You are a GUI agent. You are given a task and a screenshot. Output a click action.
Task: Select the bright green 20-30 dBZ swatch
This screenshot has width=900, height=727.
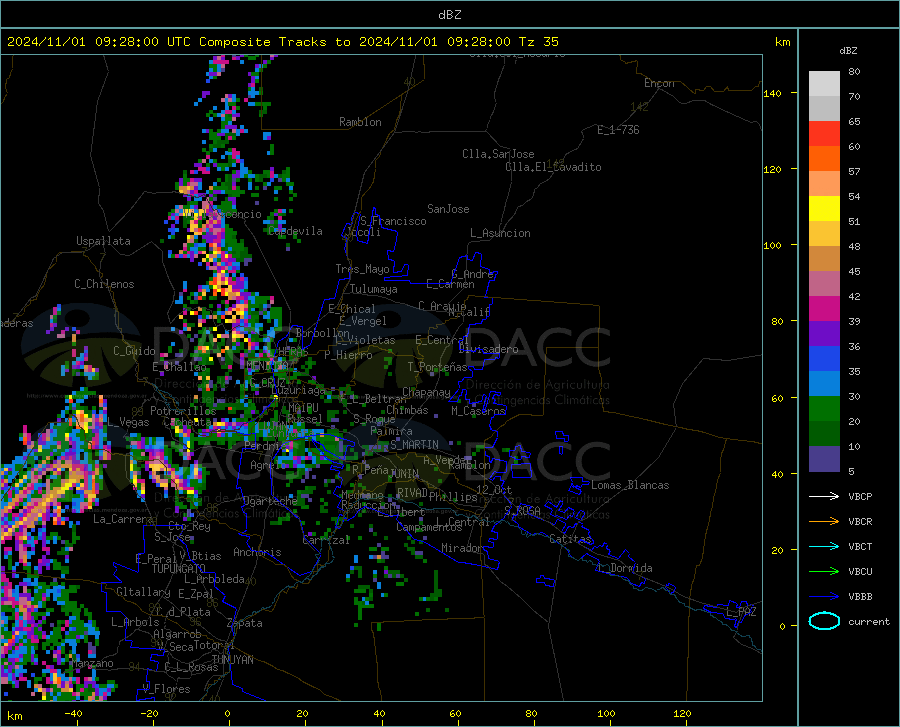824,409
